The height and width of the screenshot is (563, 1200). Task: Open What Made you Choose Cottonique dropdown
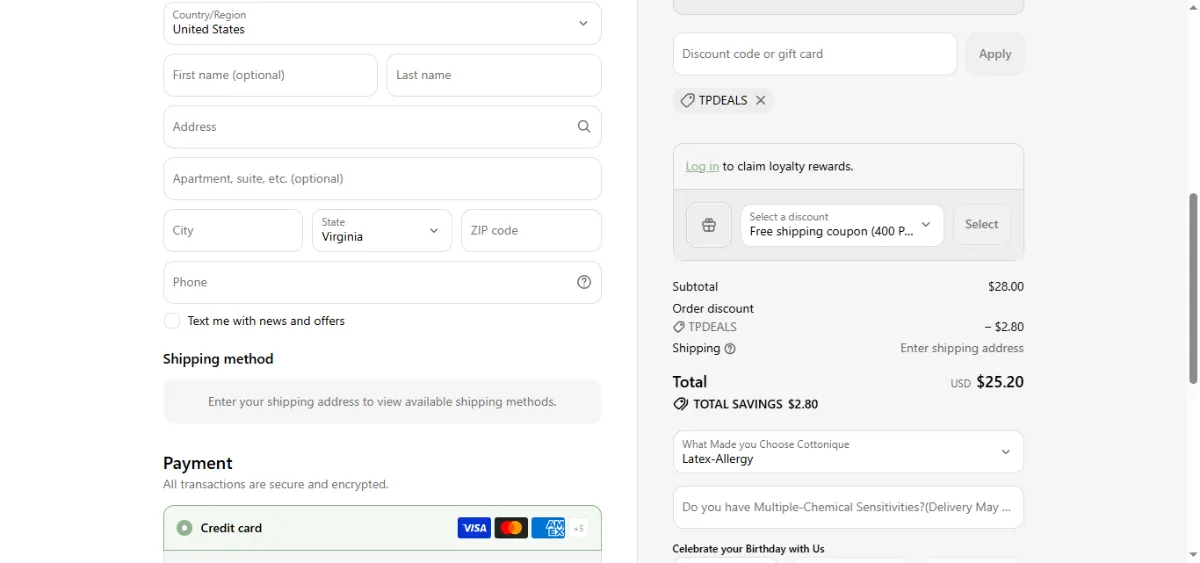[848, 452]
